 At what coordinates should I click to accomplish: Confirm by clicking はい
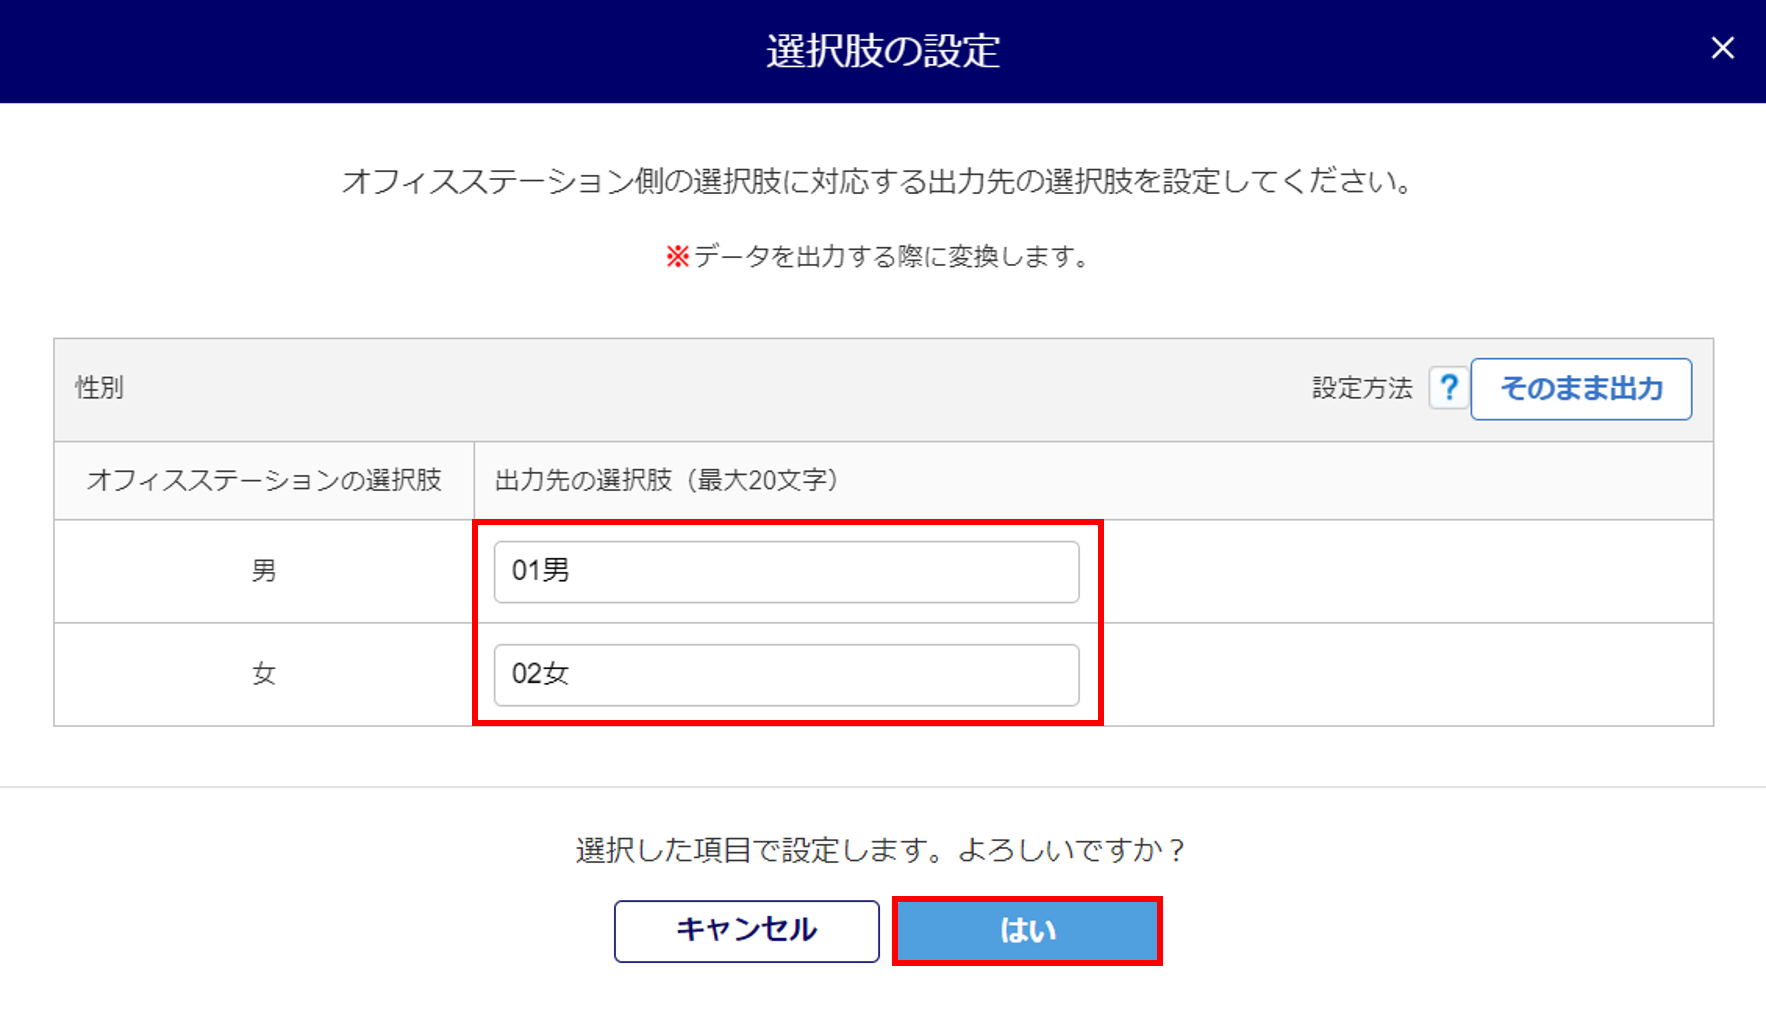pos(1027,931)
